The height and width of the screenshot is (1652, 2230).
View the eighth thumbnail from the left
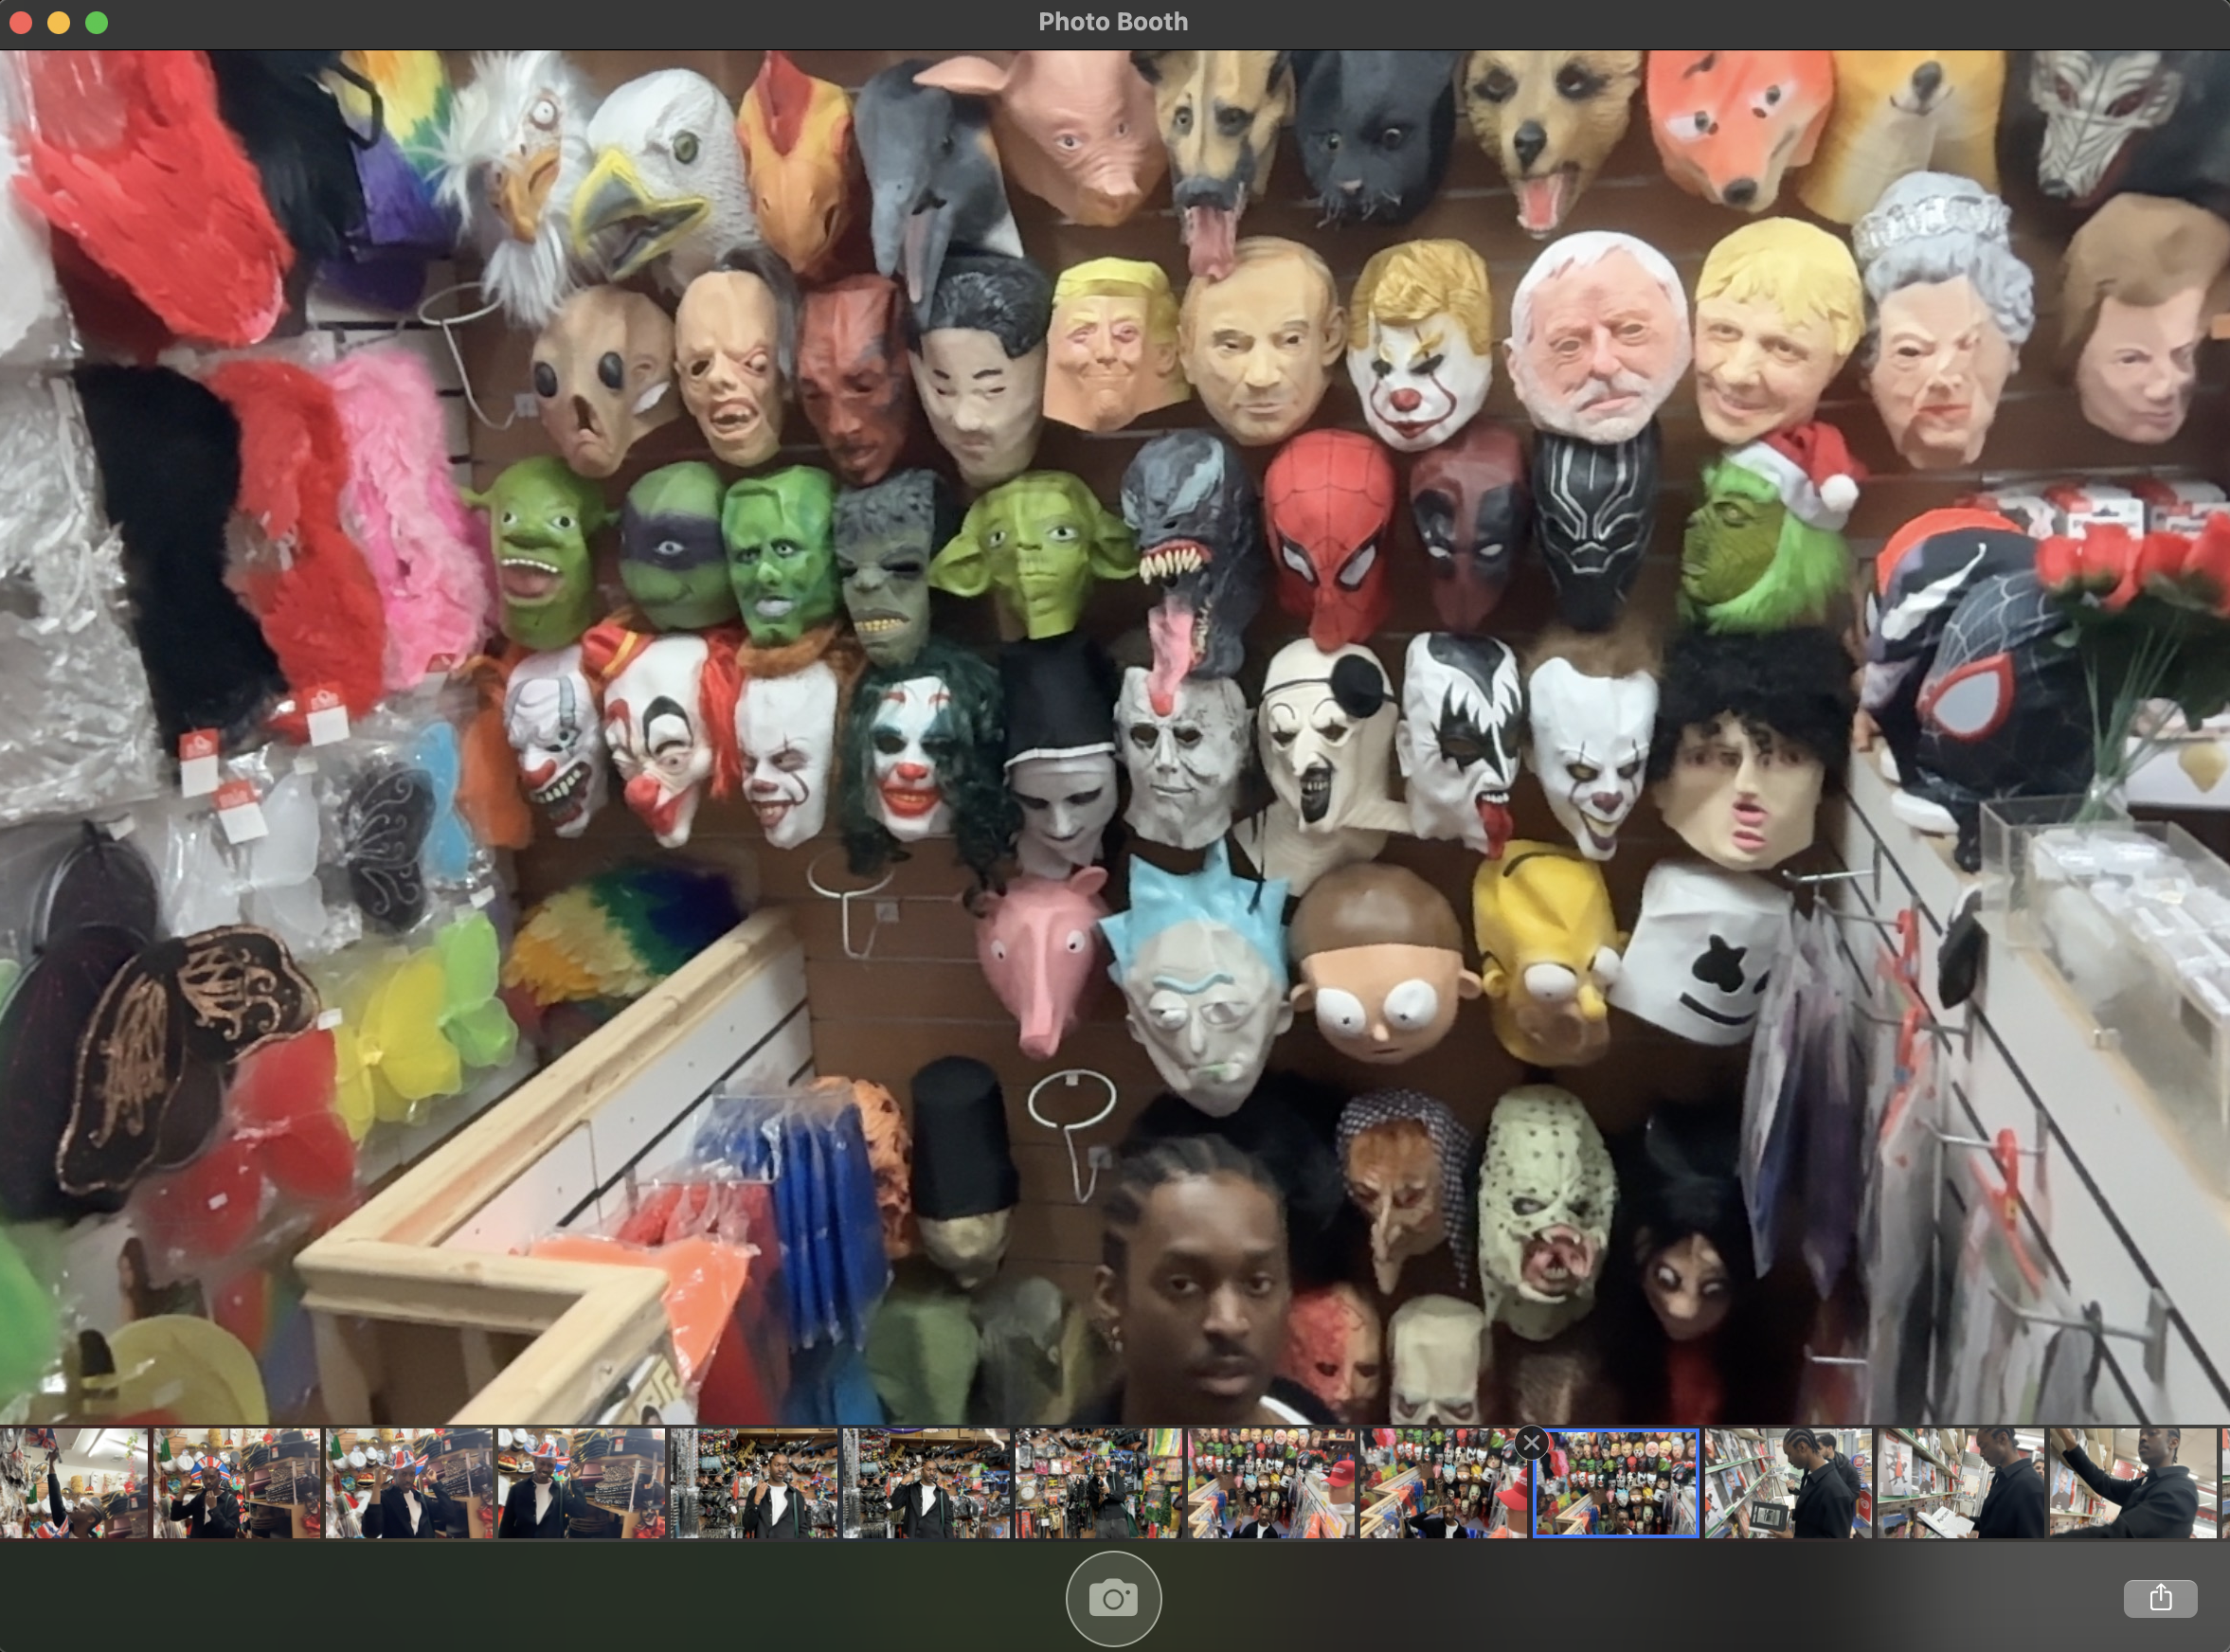(x=1271, y=1484)
